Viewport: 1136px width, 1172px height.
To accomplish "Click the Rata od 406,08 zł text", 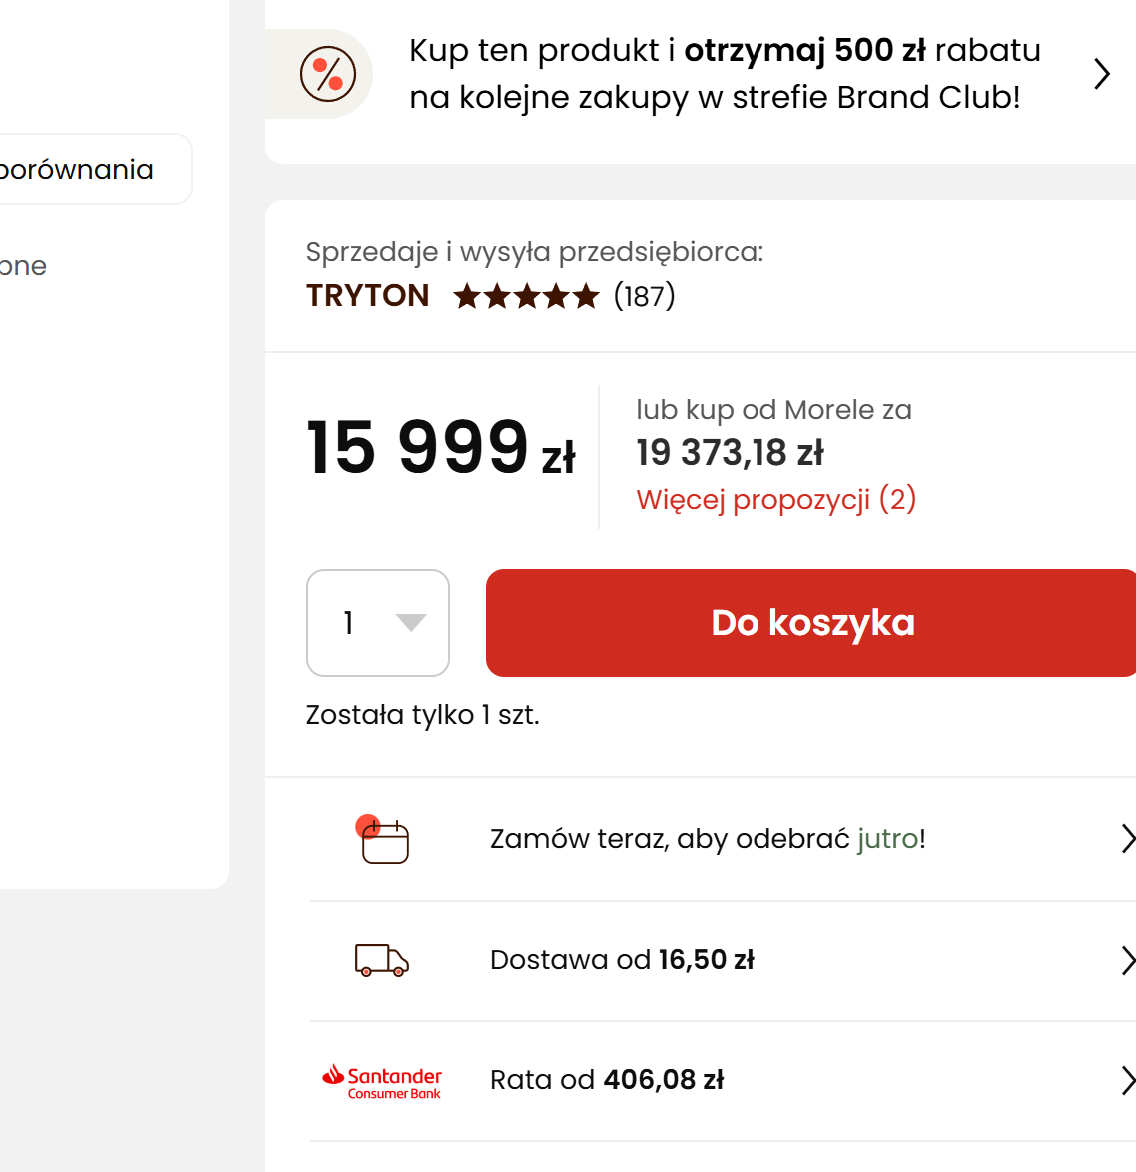I will click(607, 1080).
